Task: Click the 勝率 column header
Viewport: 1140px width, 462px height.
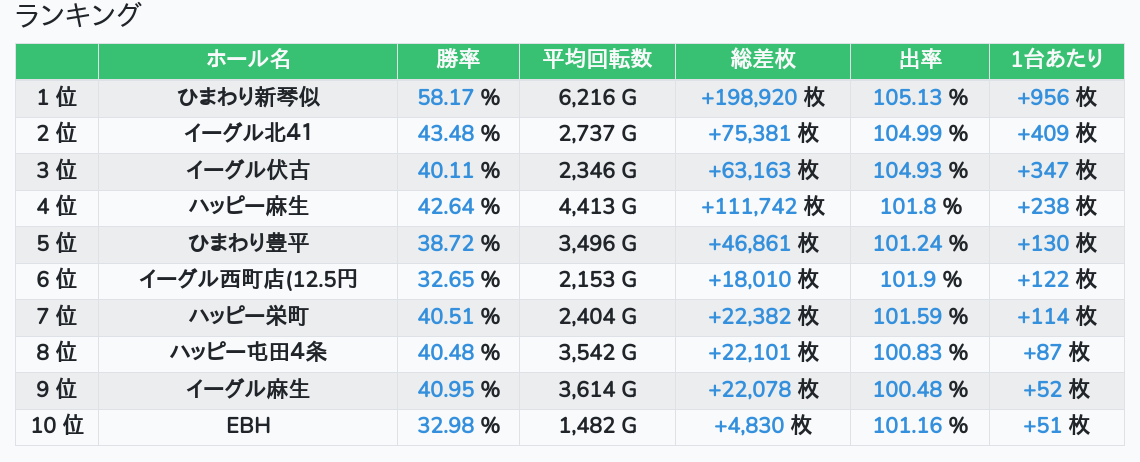Action: click(x=458, y=60)
